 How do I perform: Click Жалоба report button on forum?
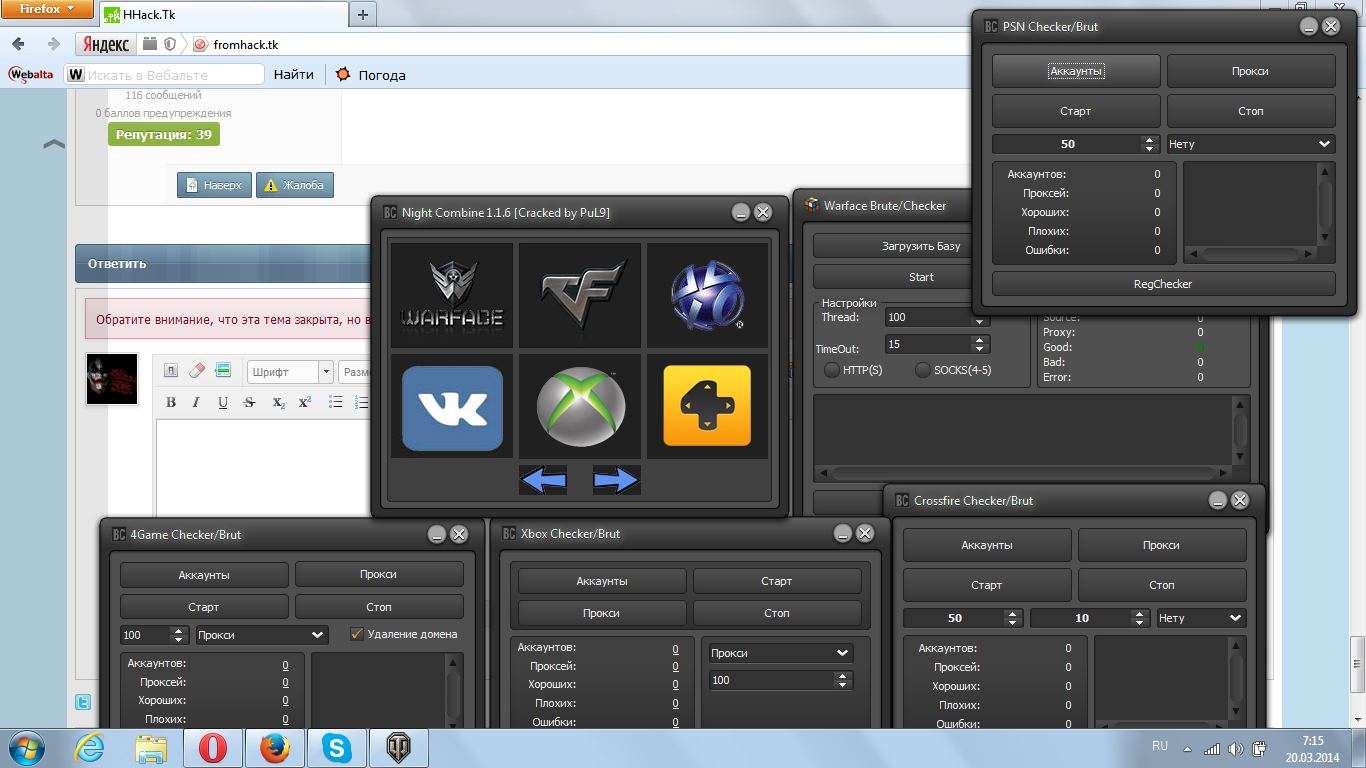[x=295, y=185]
